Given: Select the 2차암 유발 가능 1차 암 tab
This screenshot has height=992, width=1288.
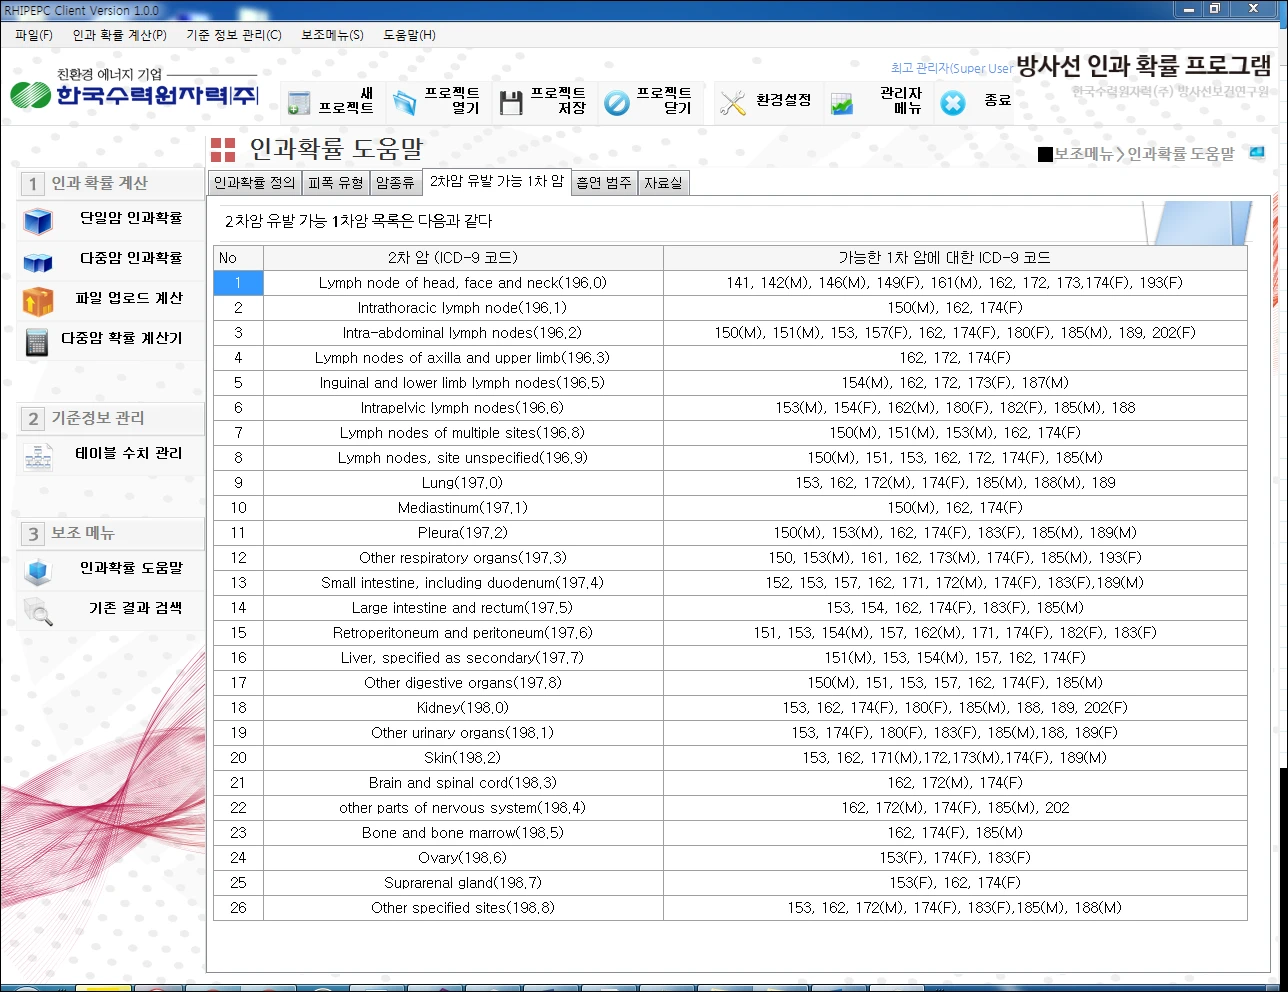Looking at the screenshot, I should click(x=497, y=182).
